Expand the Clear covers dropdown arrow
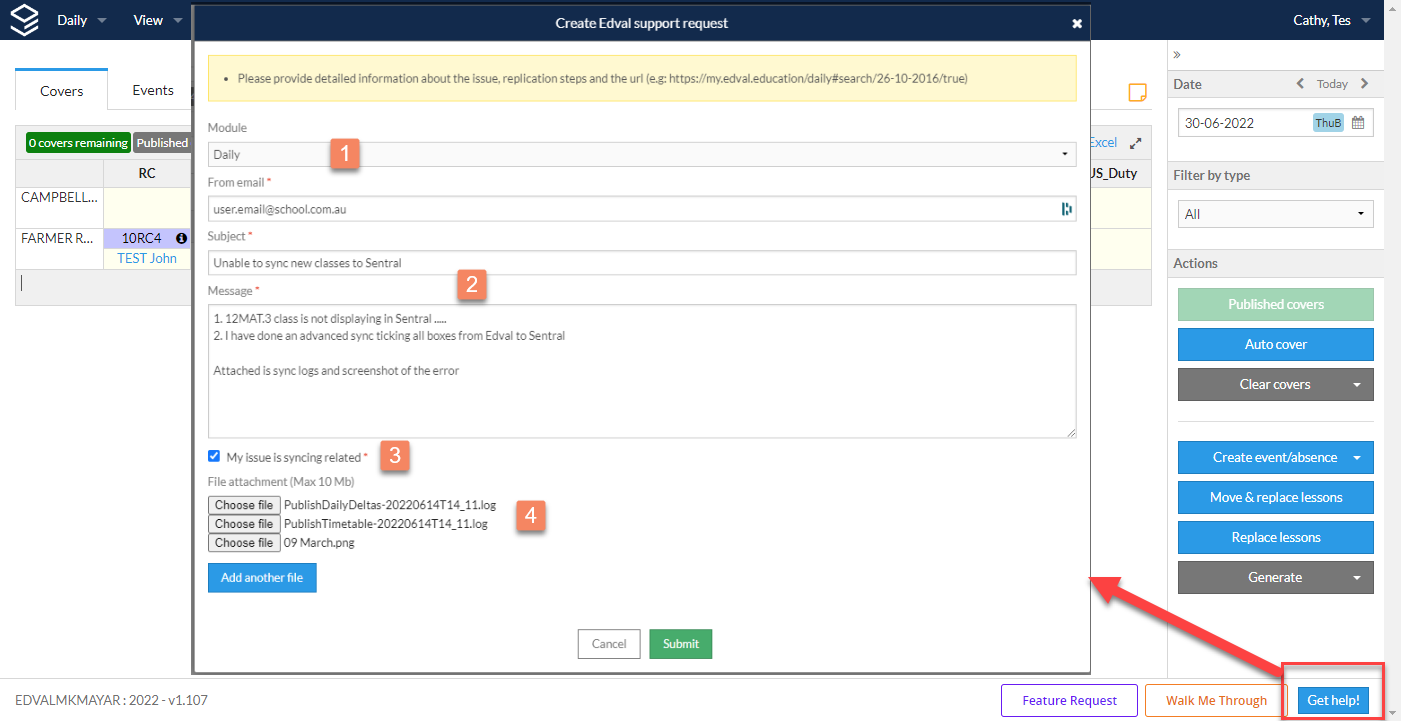Screen dimensions: 1401x721 pyautogui.click(x=1357, y=384)
